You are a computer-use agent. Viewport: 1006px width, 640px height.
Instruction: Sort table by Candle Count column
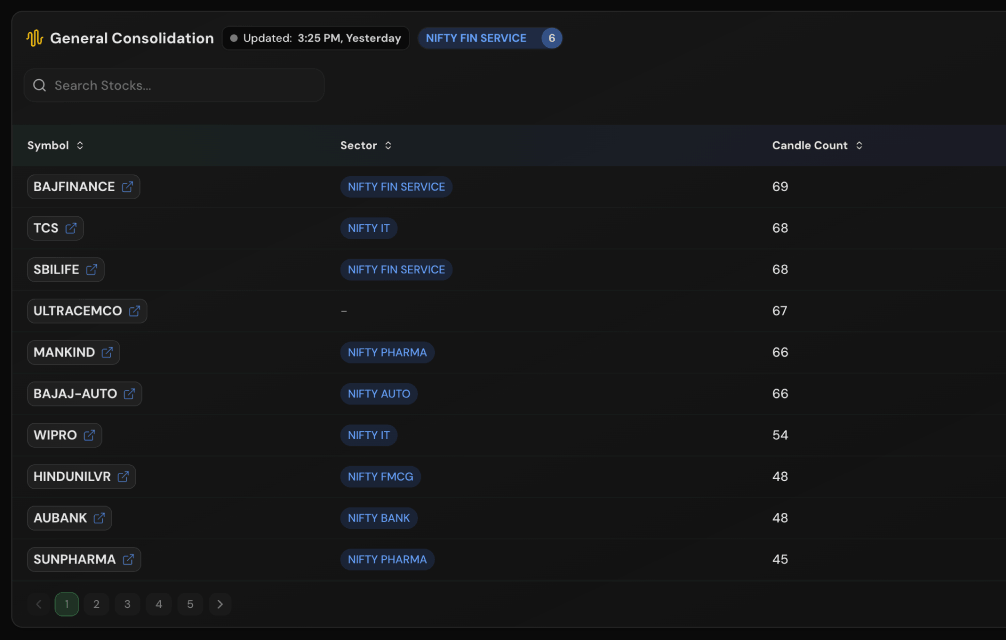click(x=817, y=146)
